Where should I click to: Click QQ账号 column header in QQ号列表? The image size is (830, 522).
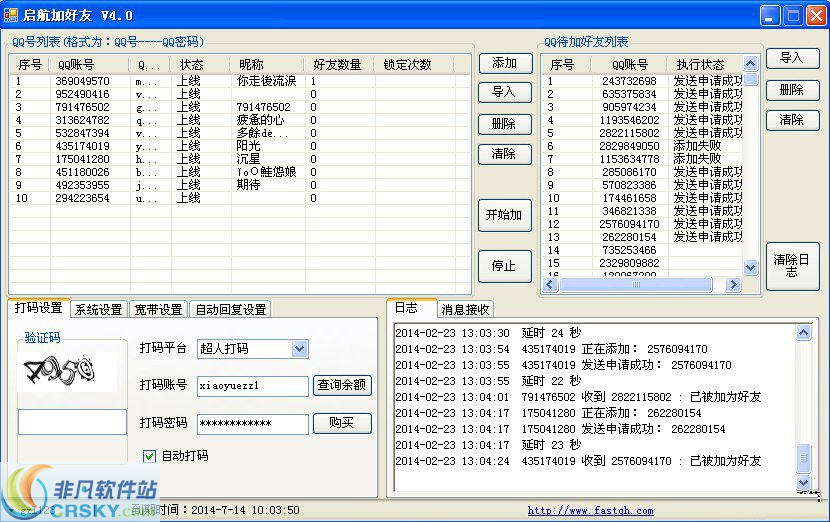89,65
